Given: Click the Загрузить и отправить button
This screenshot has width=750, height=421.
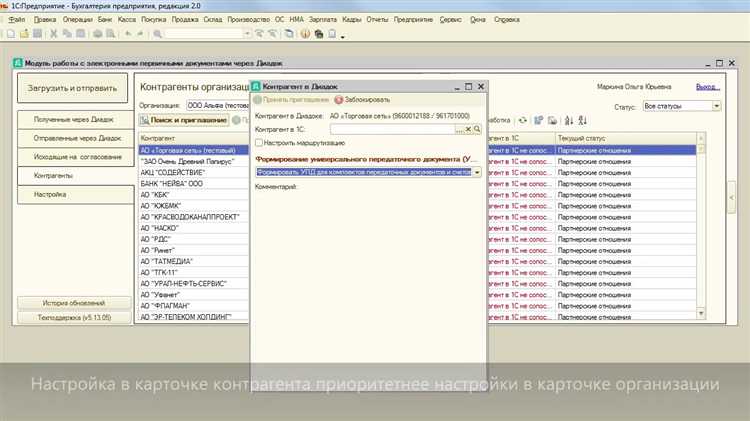Looking at the screenshot, I should (x=72, y=88).
